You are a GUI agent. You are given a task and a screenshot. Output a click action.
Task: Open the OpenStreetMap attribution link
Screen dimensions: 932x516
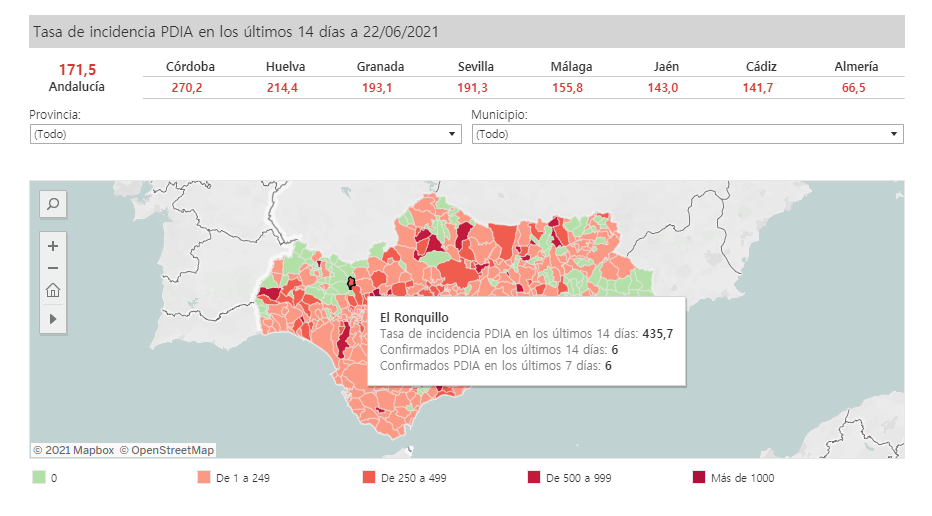(x=166, y=450)
